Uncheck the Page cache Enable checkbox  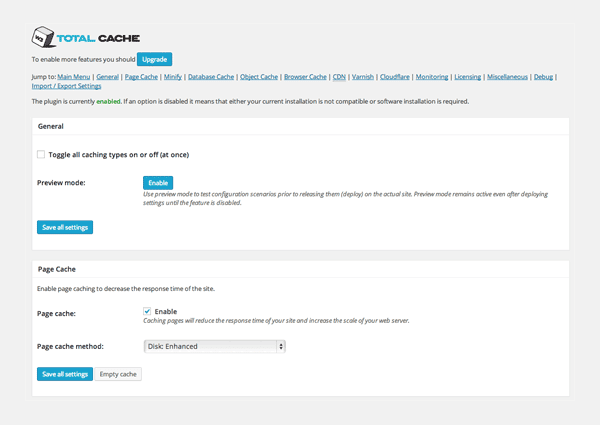147,311
